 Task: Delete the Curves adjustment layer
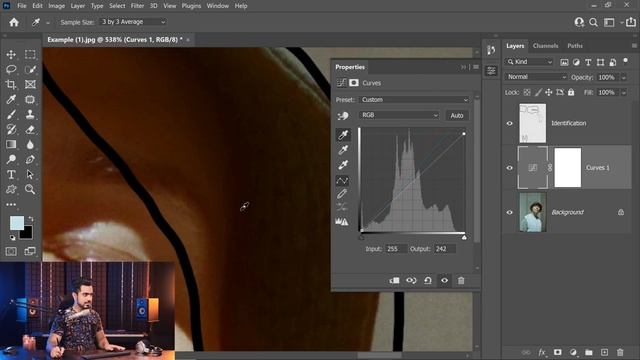pyautogui.click(x=461, y=280)
